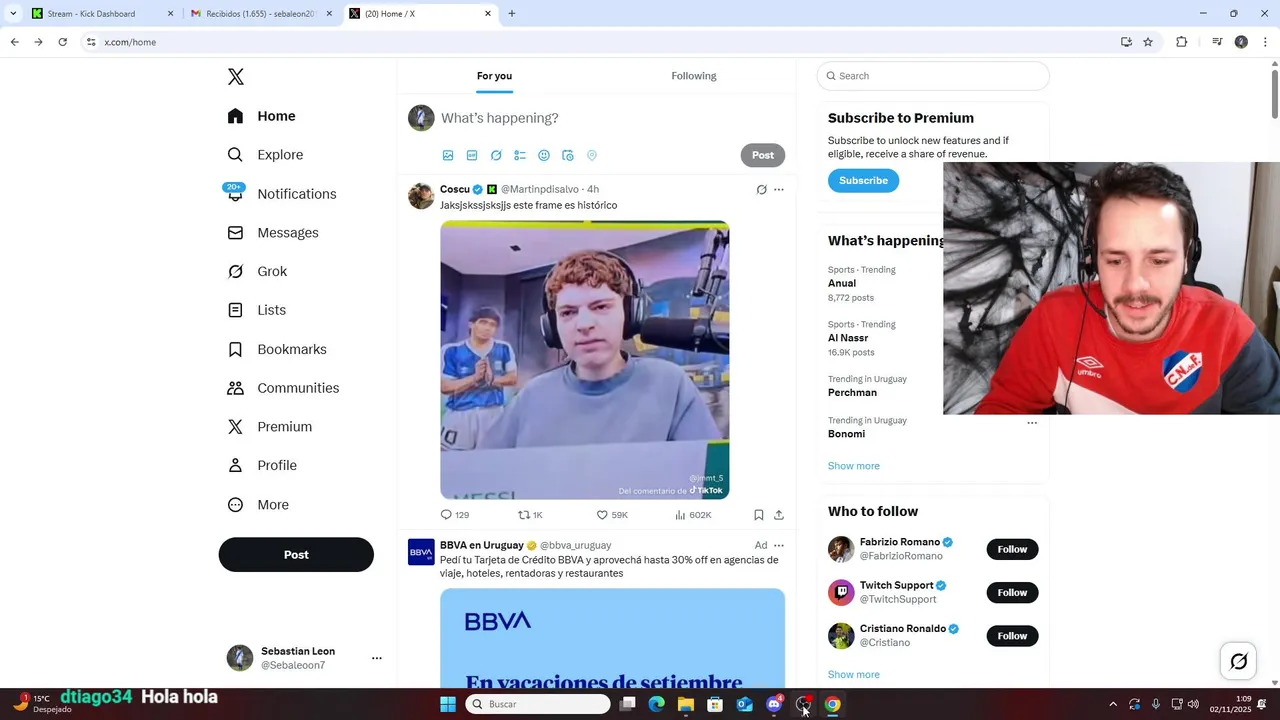Open Messages in sidebar

click(x=273, y=232)
